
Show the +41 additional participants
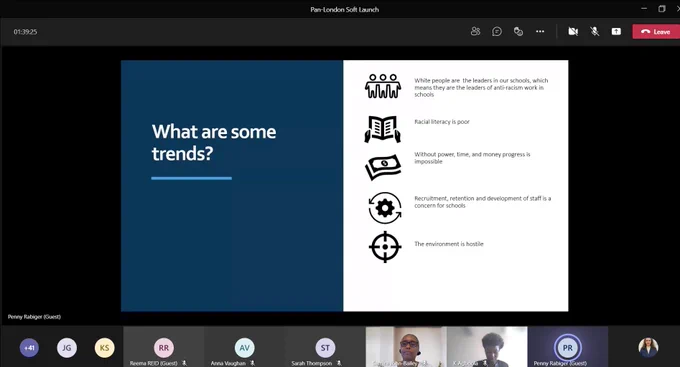(x=29, y=347)
